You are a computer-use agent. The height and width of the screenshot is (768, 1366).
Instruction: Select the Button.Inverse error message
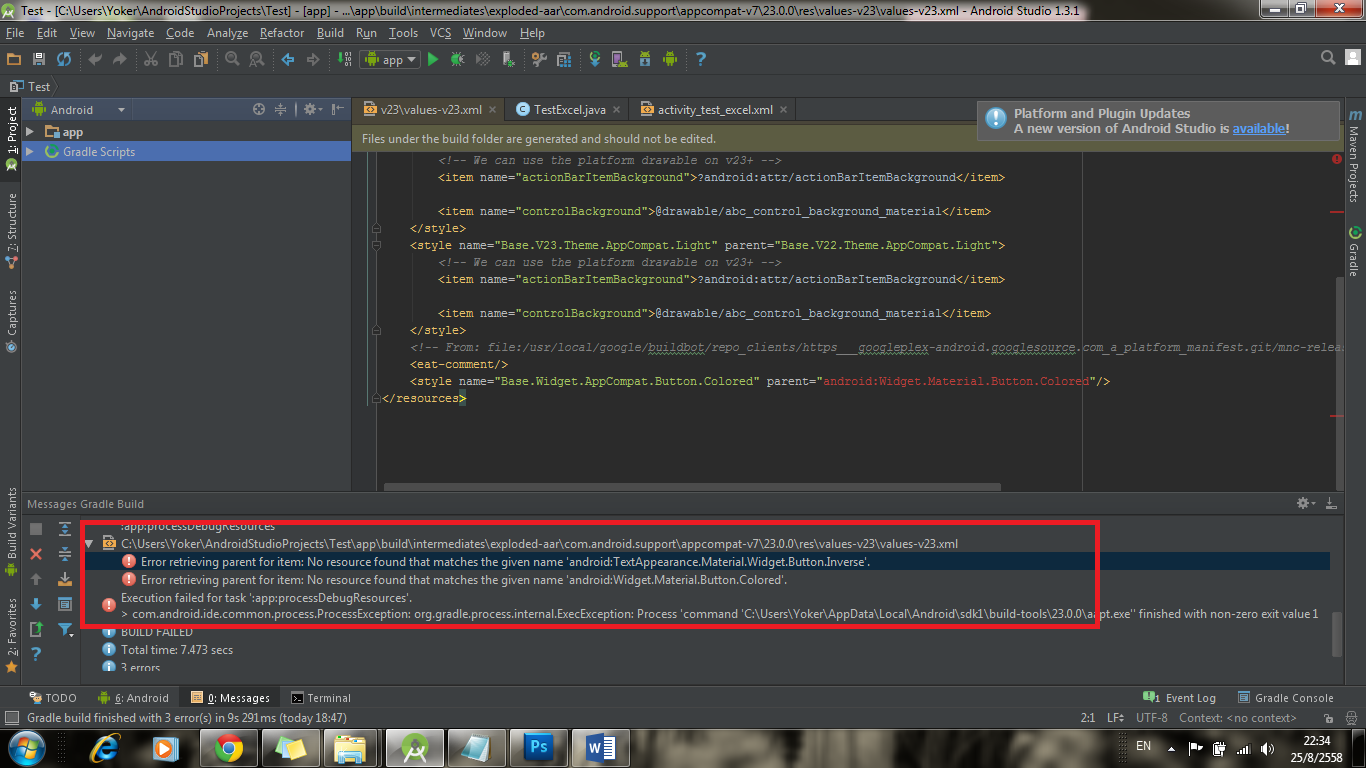click(x=505, y=562)
